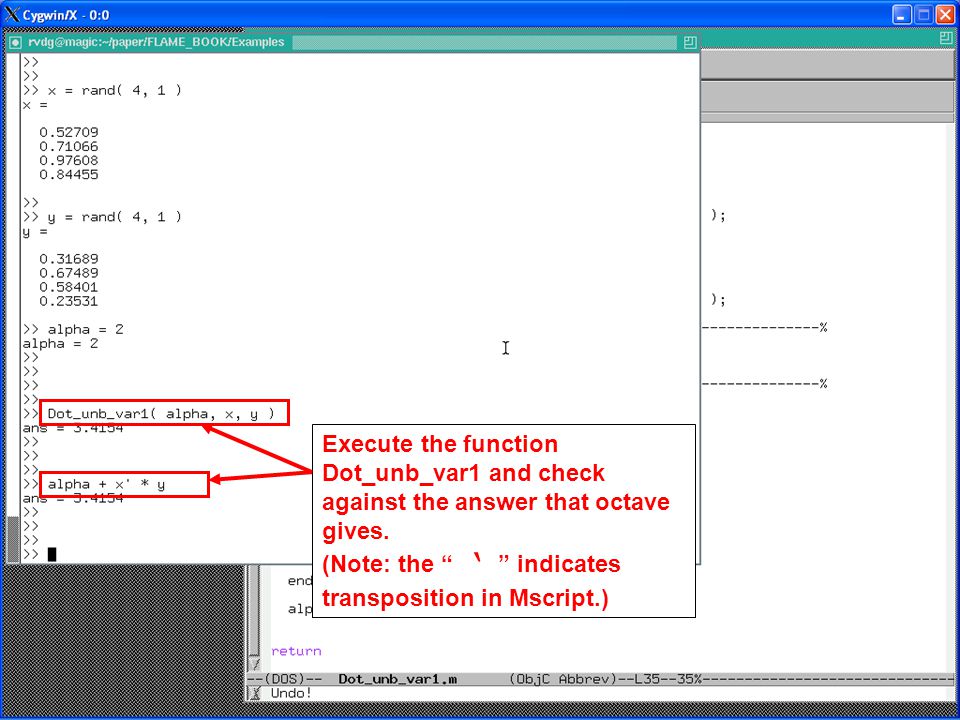Click the "--(DOS)--" mode line segment
The image size is (960, 720).
pyautogui.click(x=284, y=679)
